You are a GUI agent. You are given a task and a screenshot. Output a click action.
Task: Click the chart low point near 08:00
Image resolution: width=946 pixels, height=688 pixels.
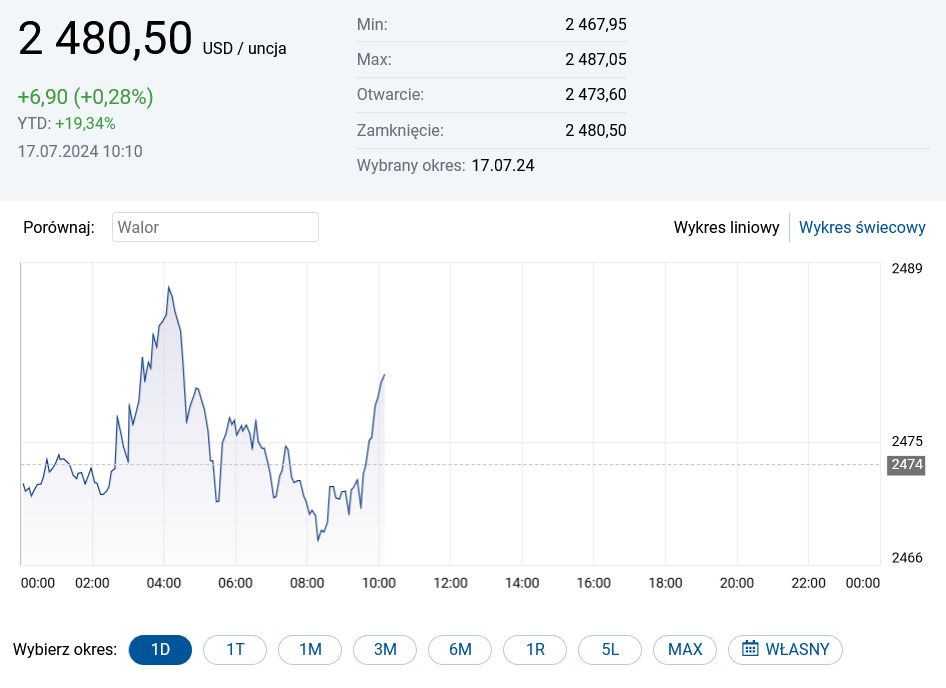coord(318,540)
